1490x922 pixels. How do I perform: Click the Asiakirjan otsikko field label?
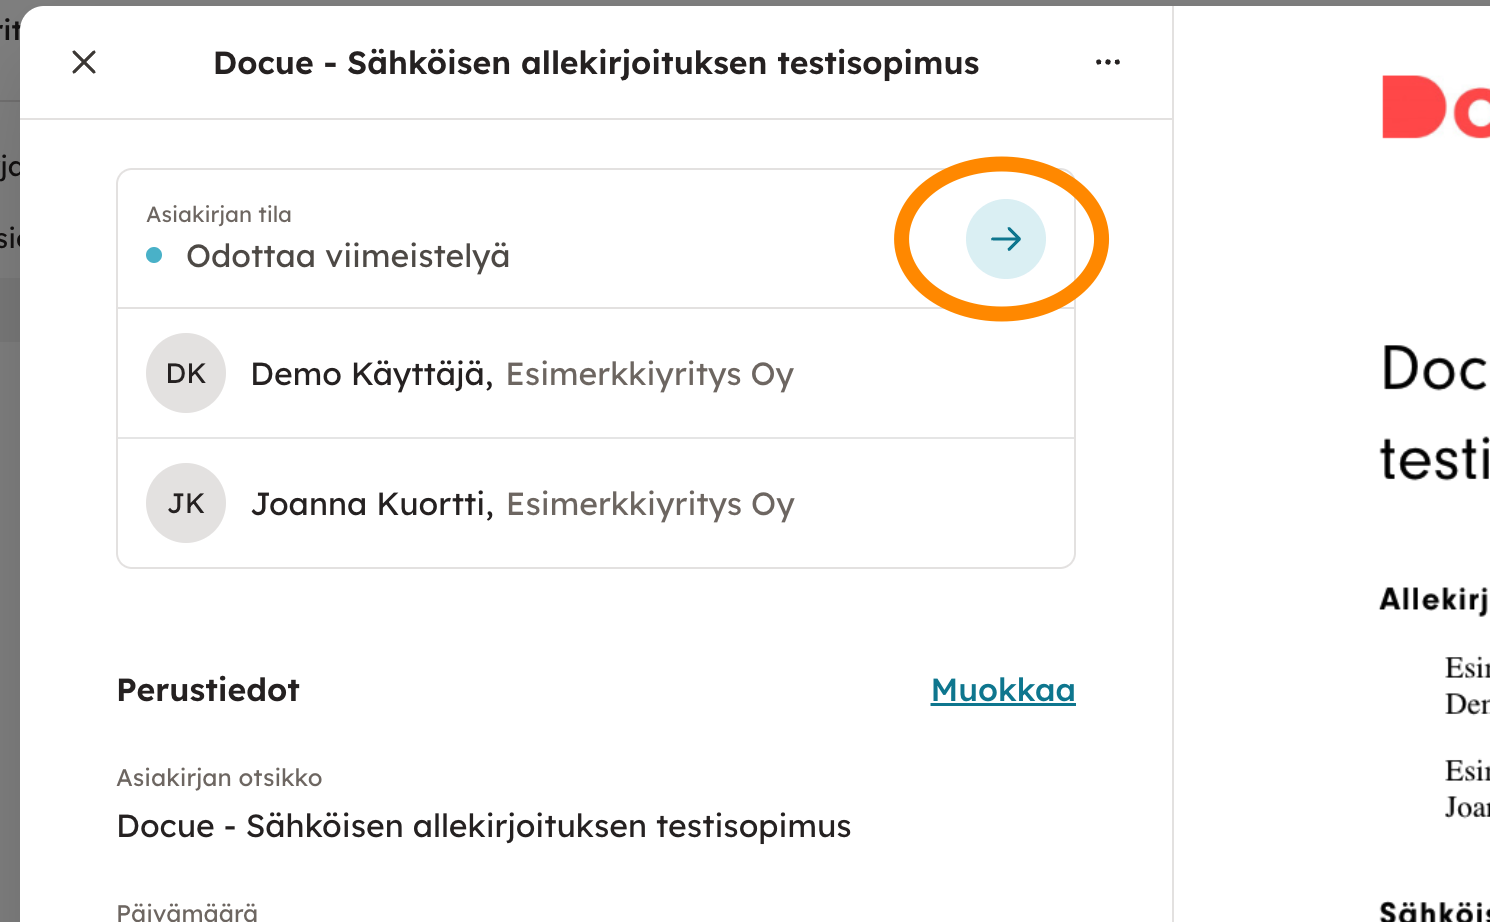coord(219,777)
